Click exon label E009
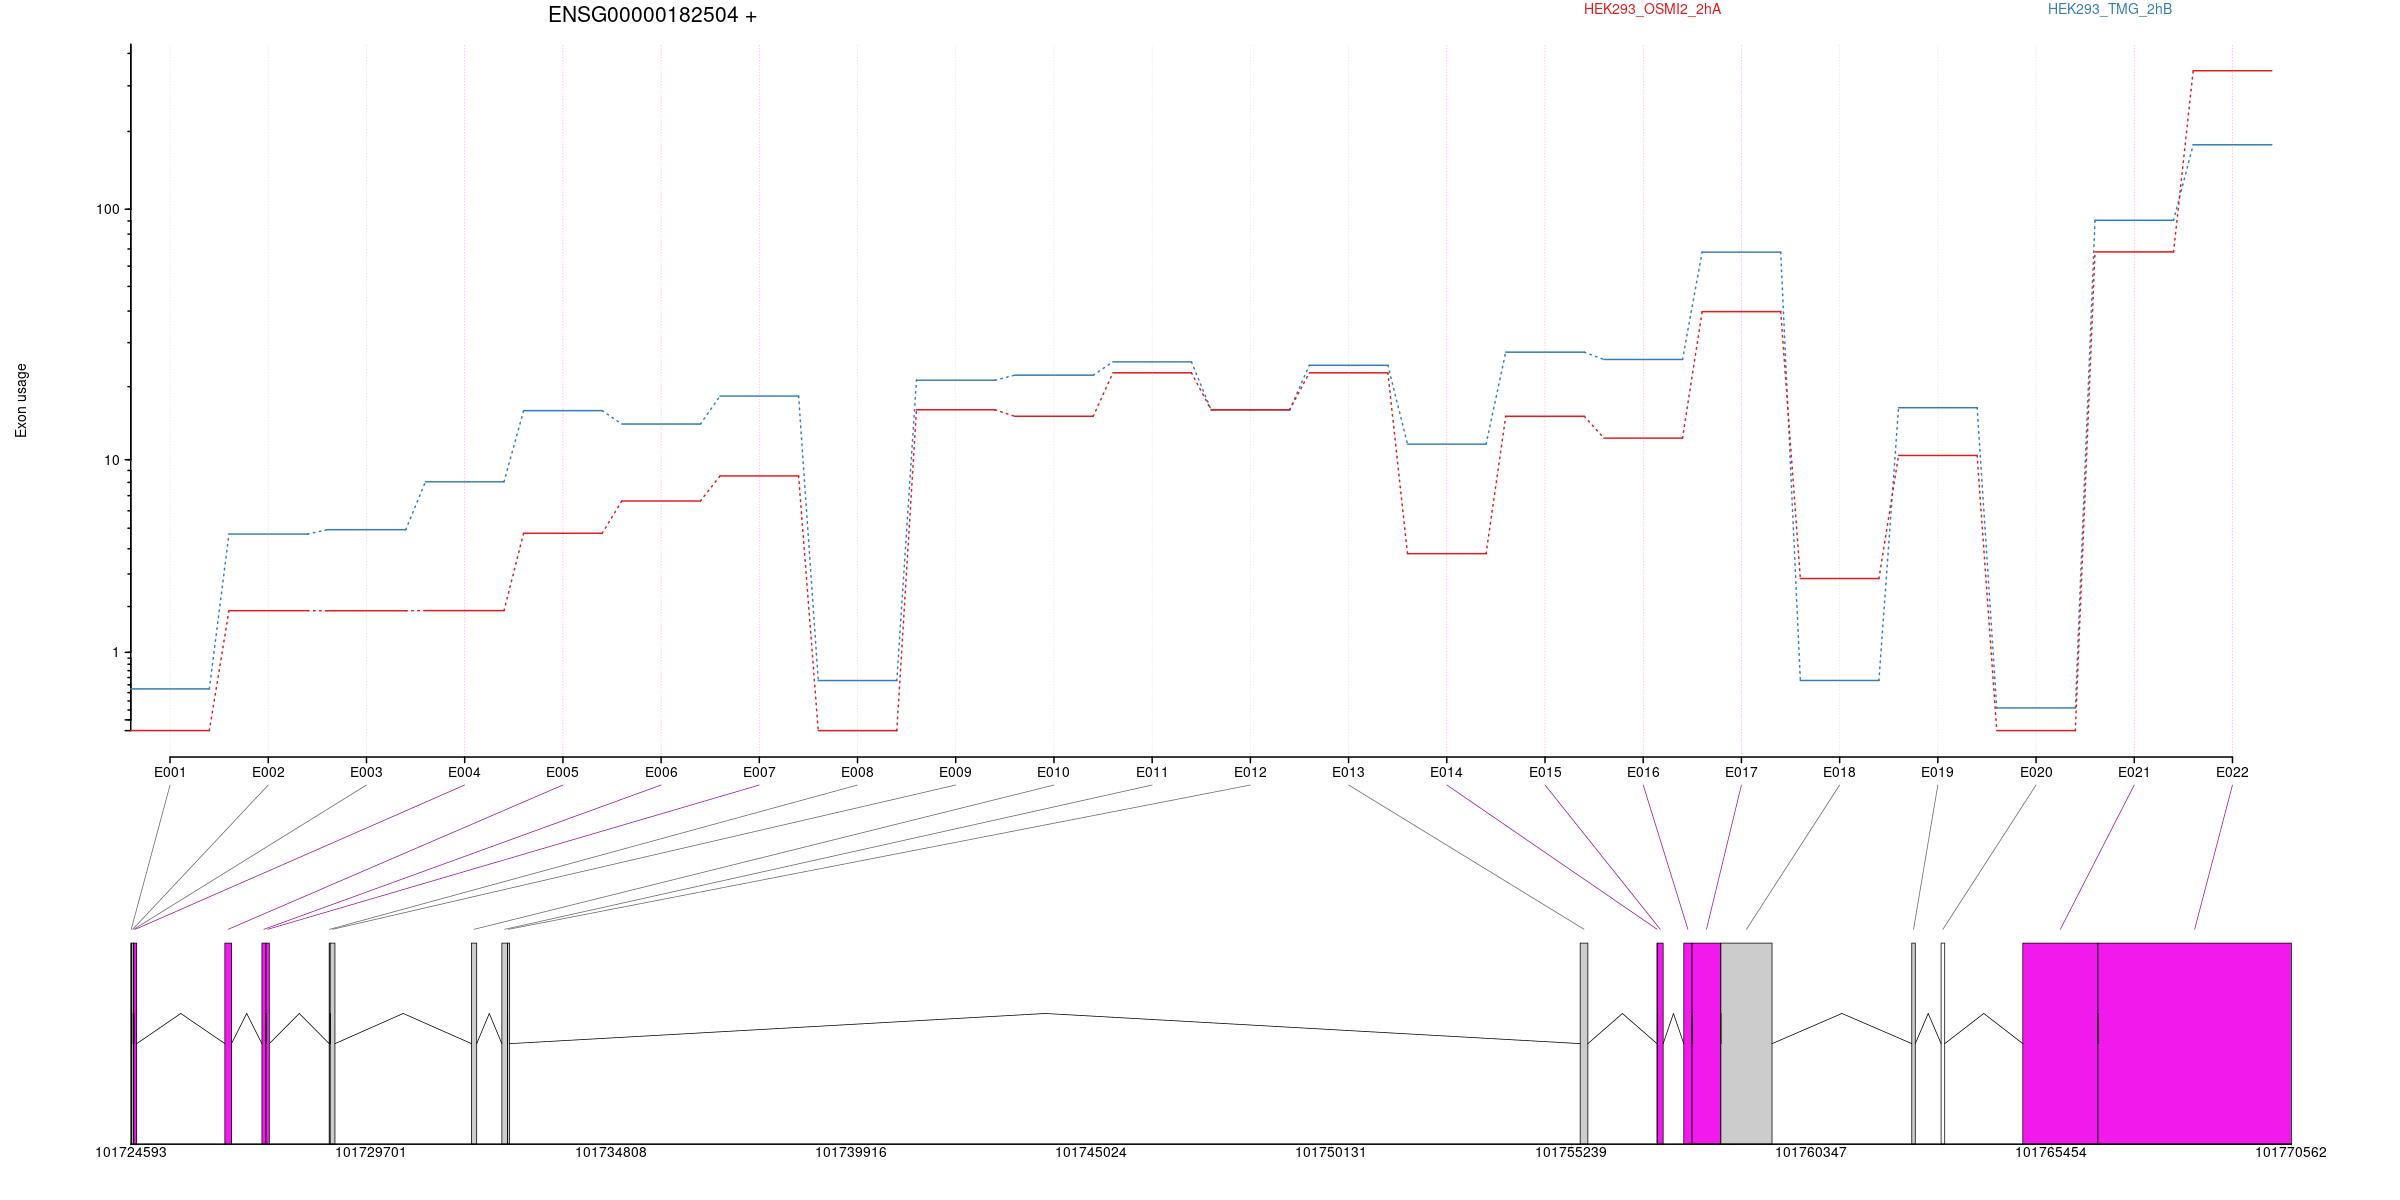Viewport: 2400px width, 1200px height. click(955, 772)
